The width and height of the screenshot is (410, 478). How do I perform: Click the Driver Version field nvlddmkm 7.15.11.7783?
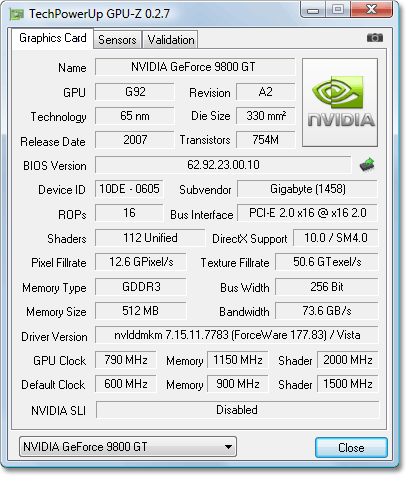(237, 335)
